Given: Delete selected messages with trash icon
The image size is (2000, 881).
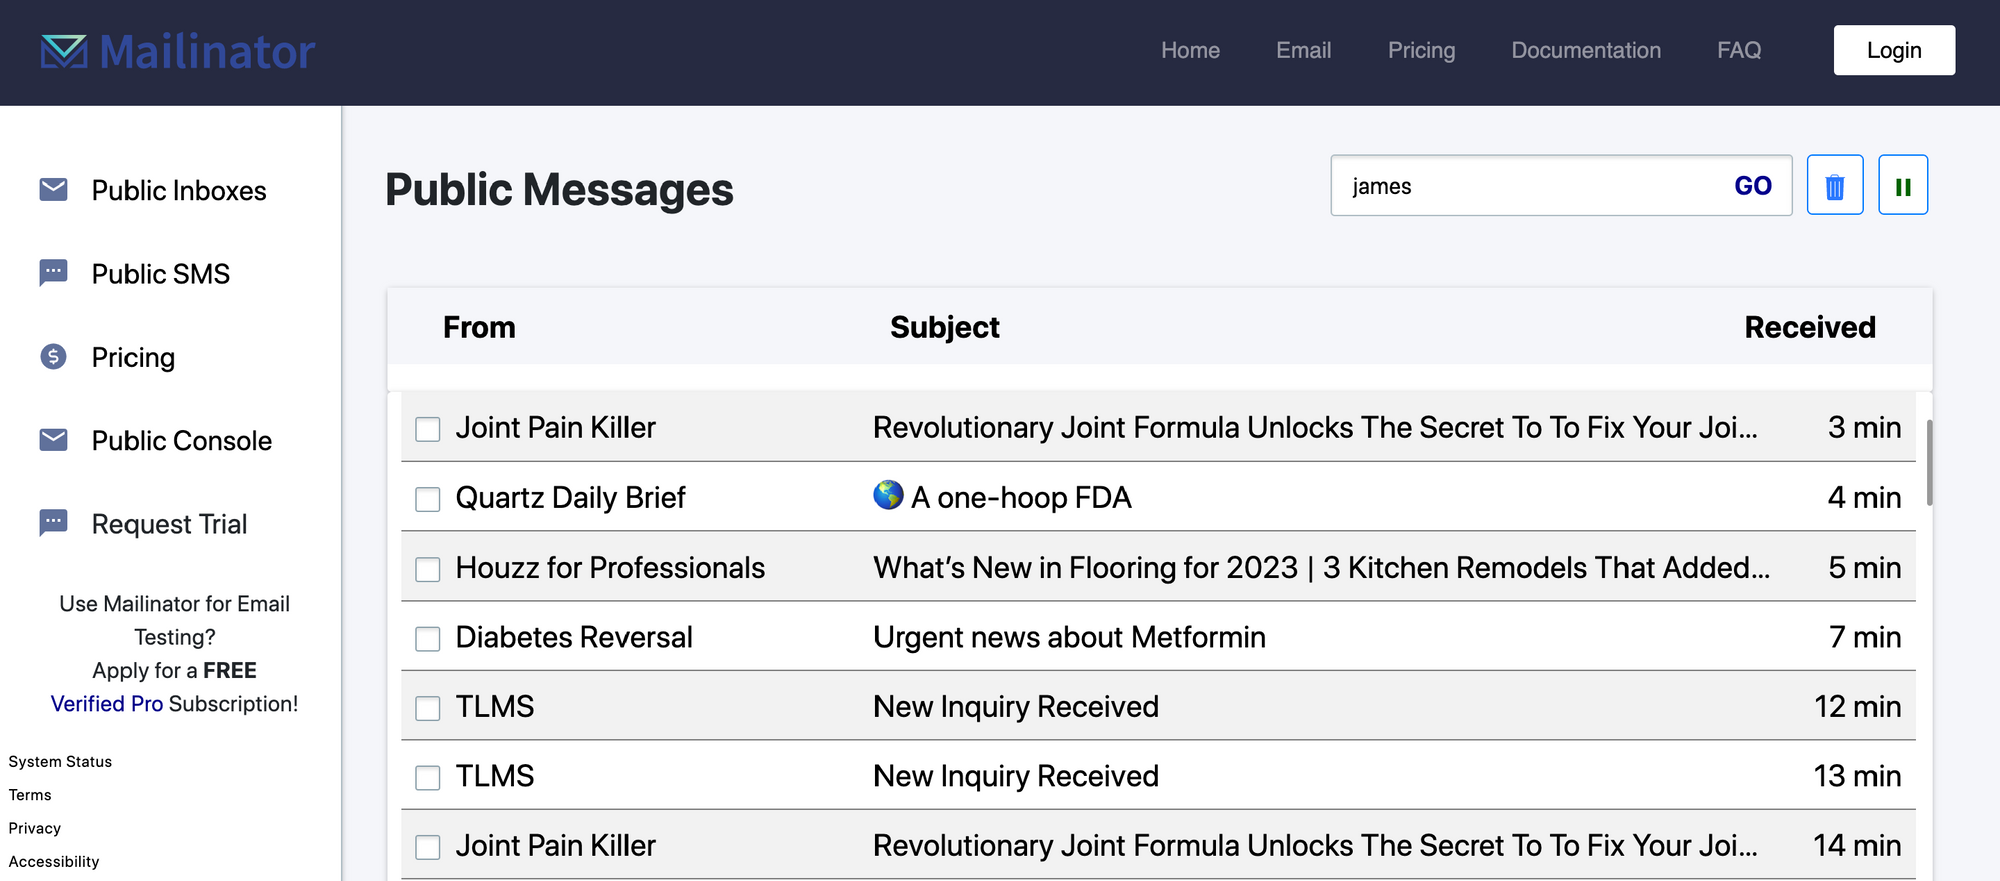Looking at the screenshot, I should tap(1835, 185).
